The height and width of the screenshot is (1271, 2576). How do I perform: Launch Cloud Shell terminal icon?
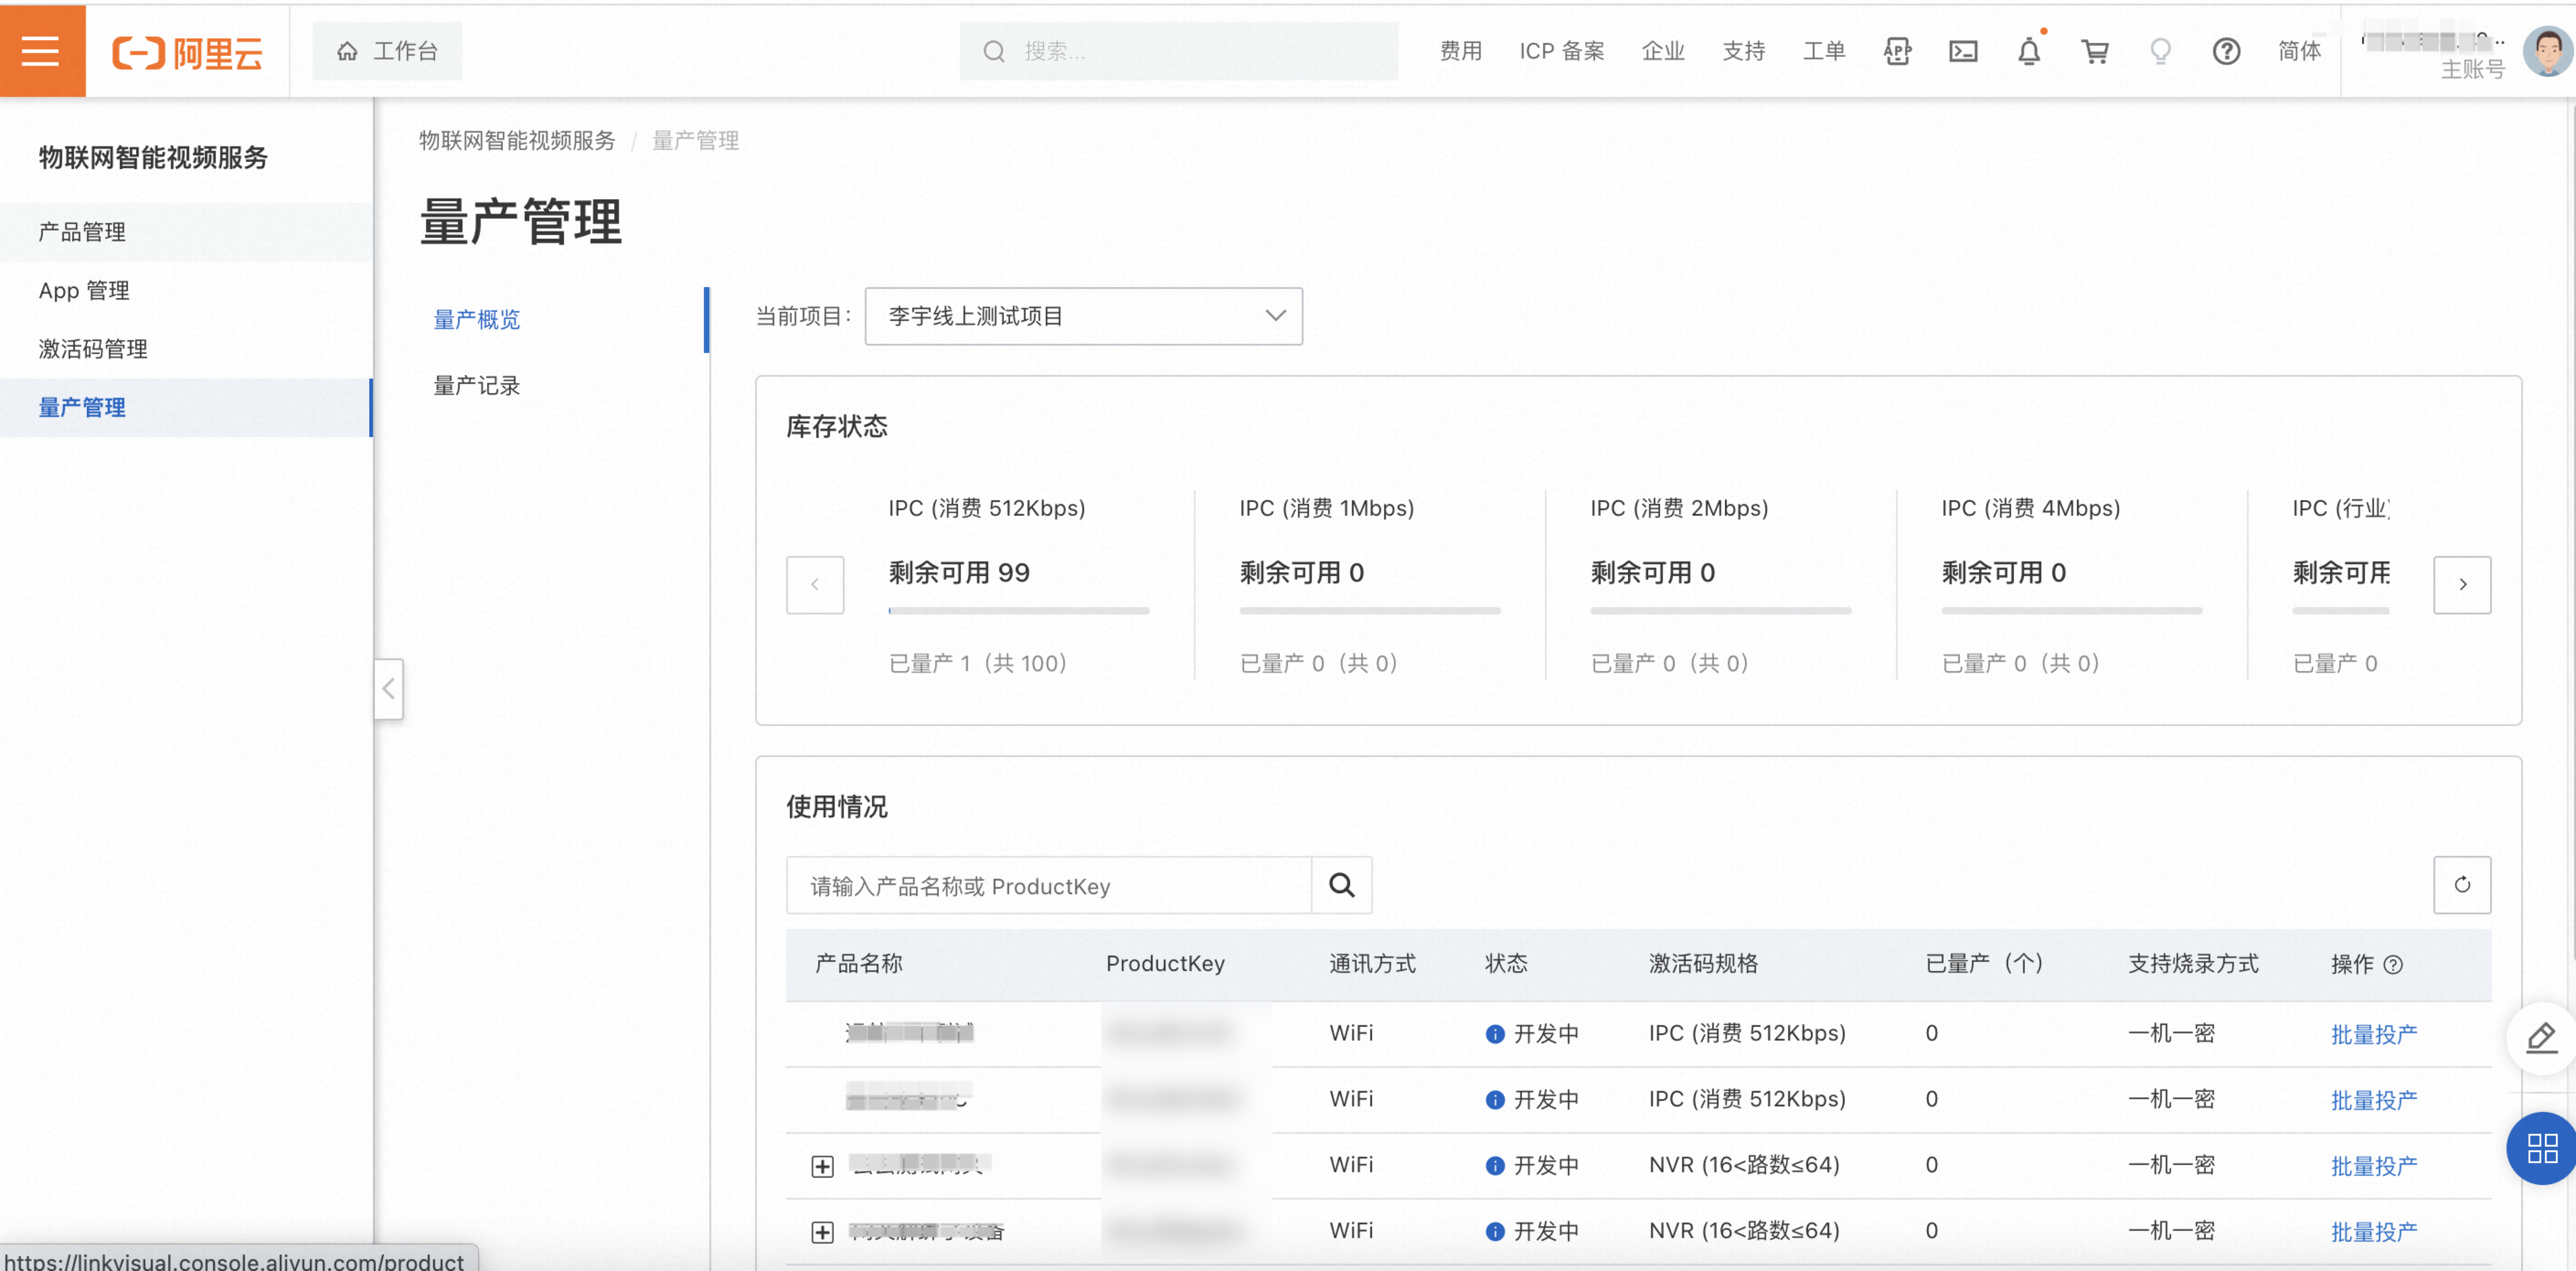1963,51
